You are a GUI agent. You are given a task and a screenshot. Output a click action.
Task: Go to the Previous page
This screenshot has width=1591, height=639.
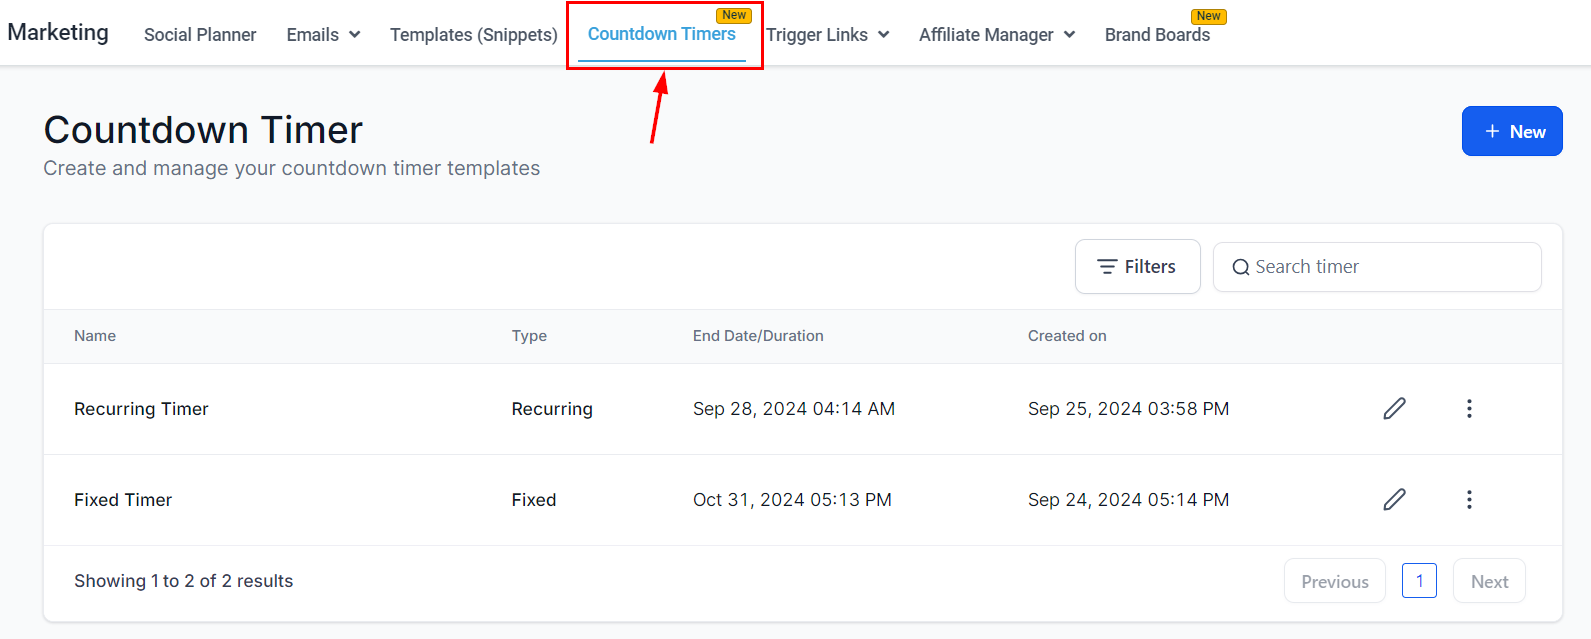1334,581
